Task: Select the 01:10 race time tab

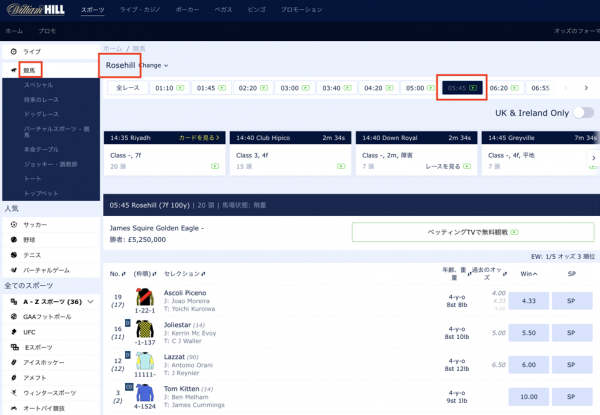Action: coord(169,88)
